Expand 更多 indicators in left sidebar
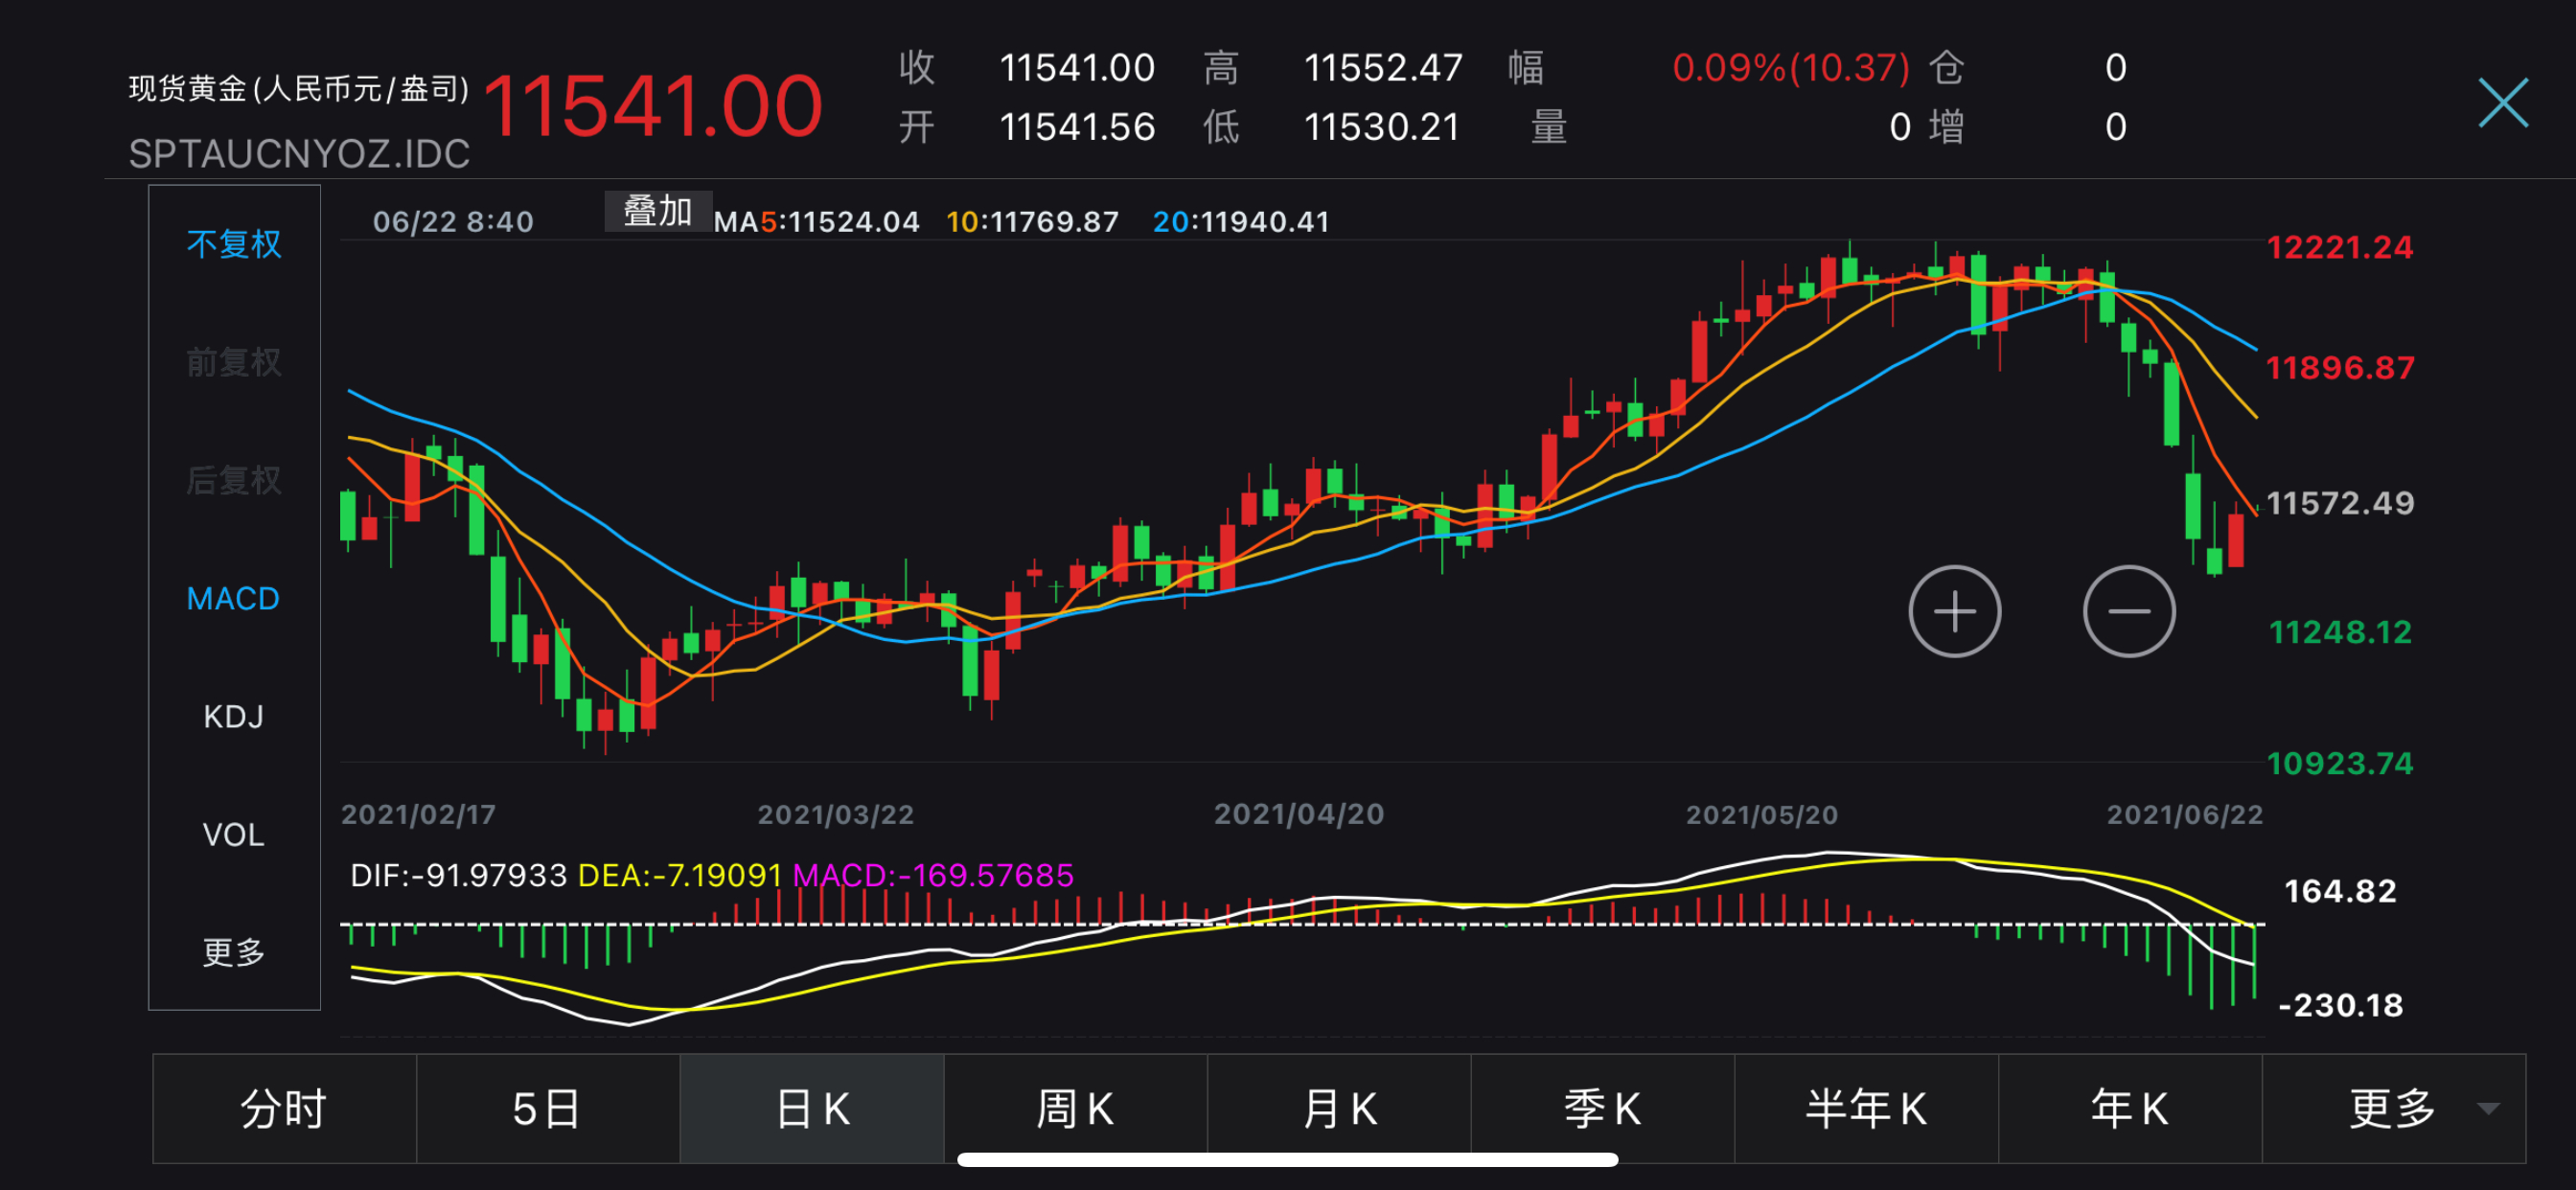This screenshot has width=2576, height=1190. pos(234,951)
